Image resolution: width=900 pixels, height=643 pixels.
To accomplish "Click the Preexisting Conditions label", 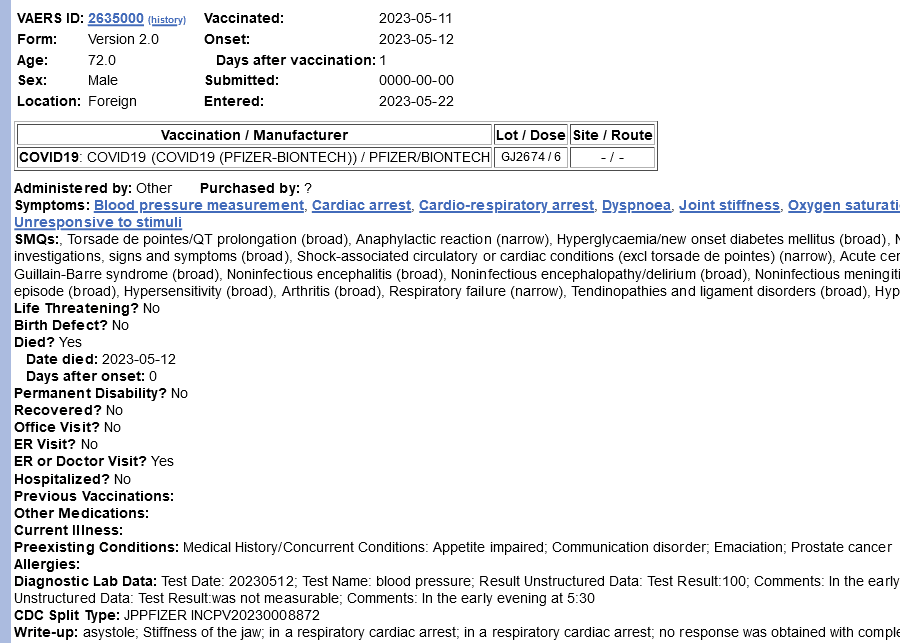I will (x=96, y=547).
